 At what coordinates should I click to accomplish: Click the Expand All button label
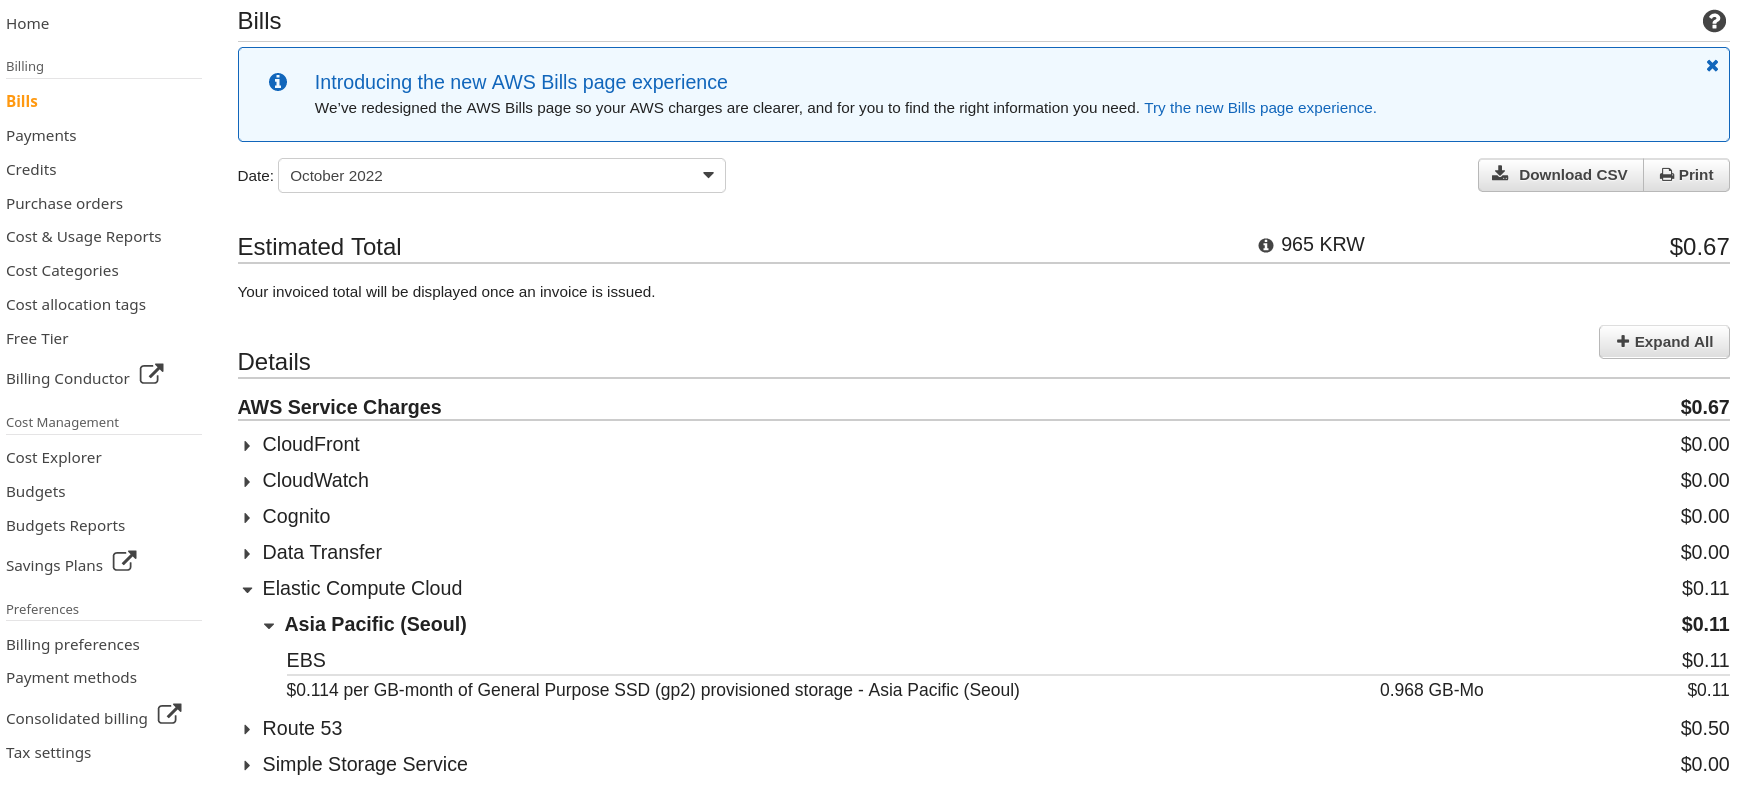click(x=1674, y=342)
